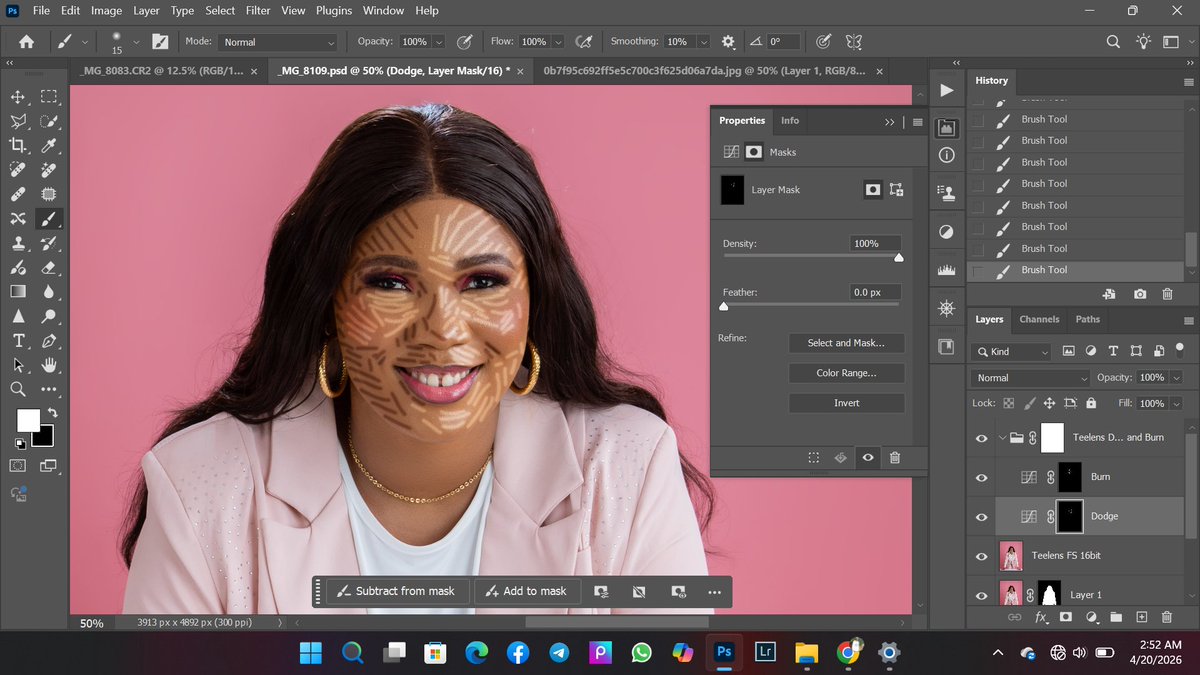This screenshot has height=675, width=1200.
Task: Open the Smoothing dropdown arrow
Action: (704, 42)
